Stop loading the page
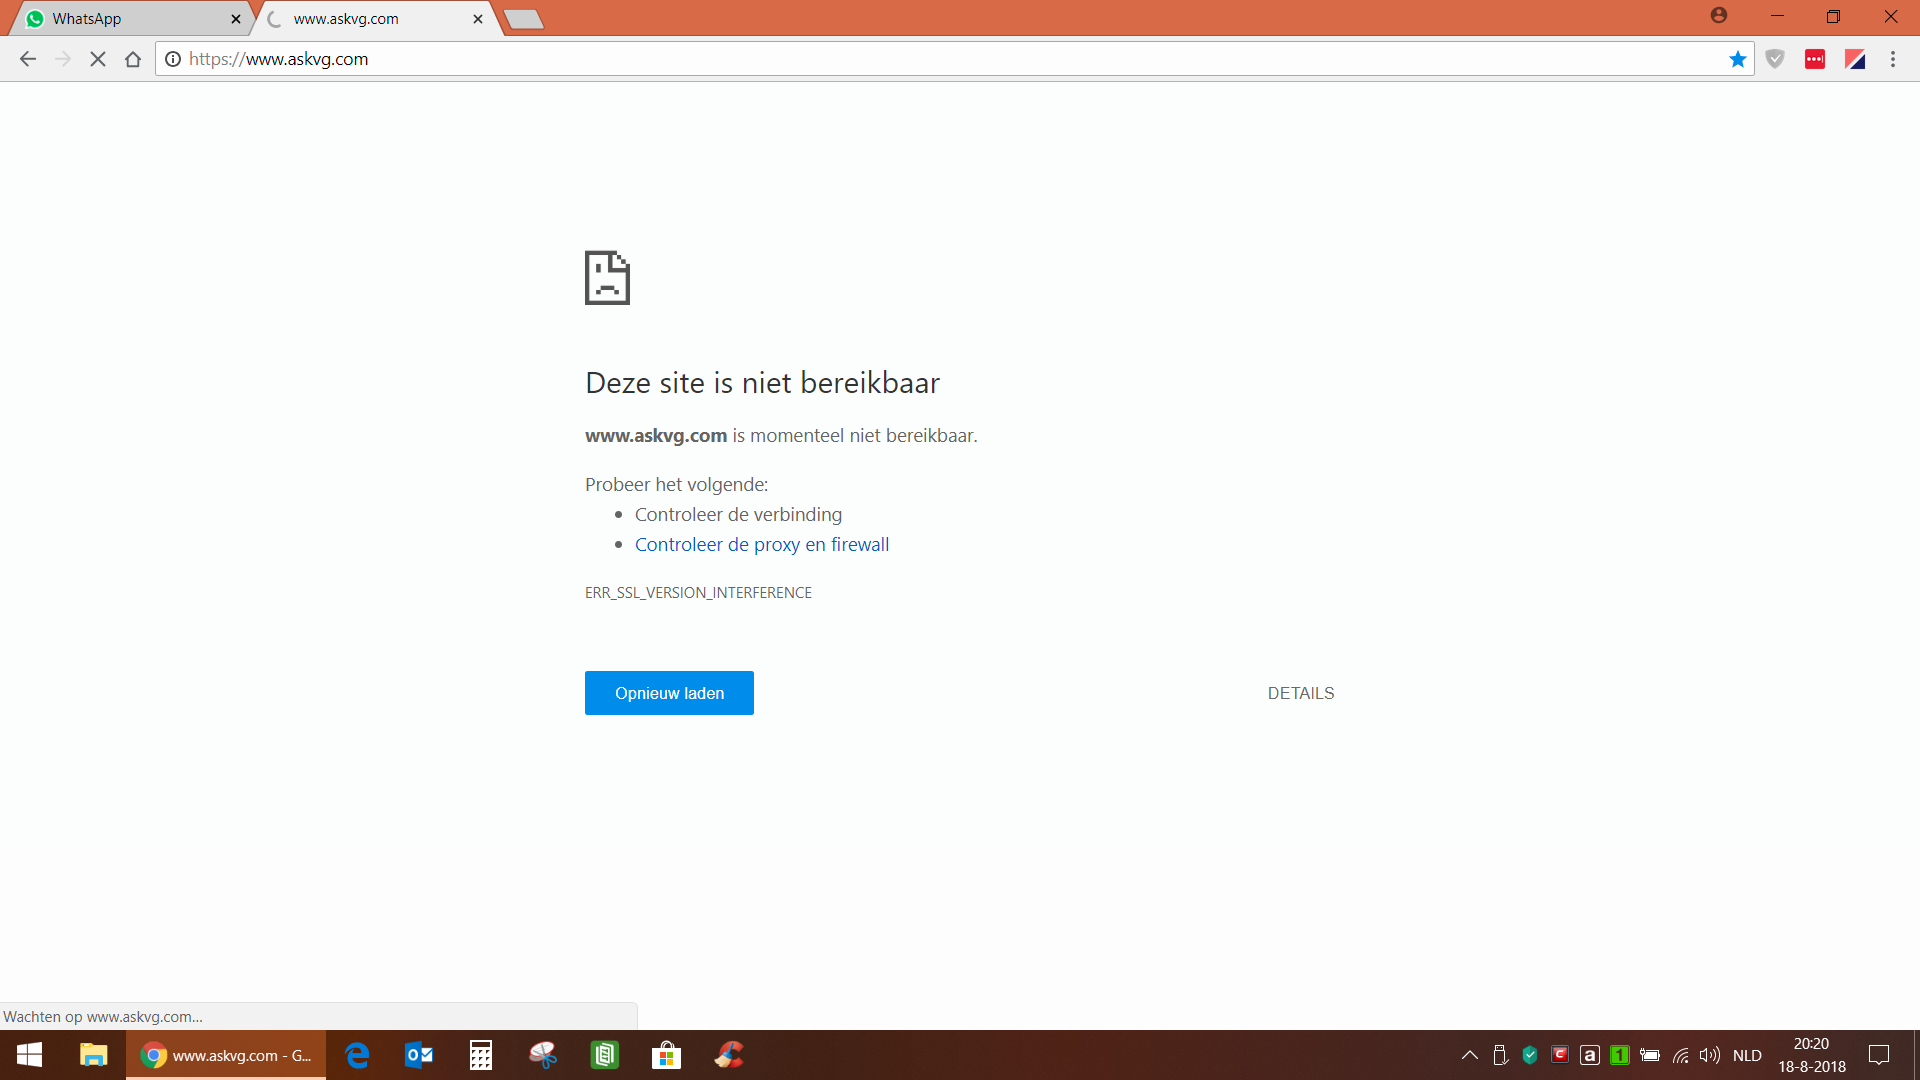Screen dimensions: 1920x1080 [x=98, y=59]
